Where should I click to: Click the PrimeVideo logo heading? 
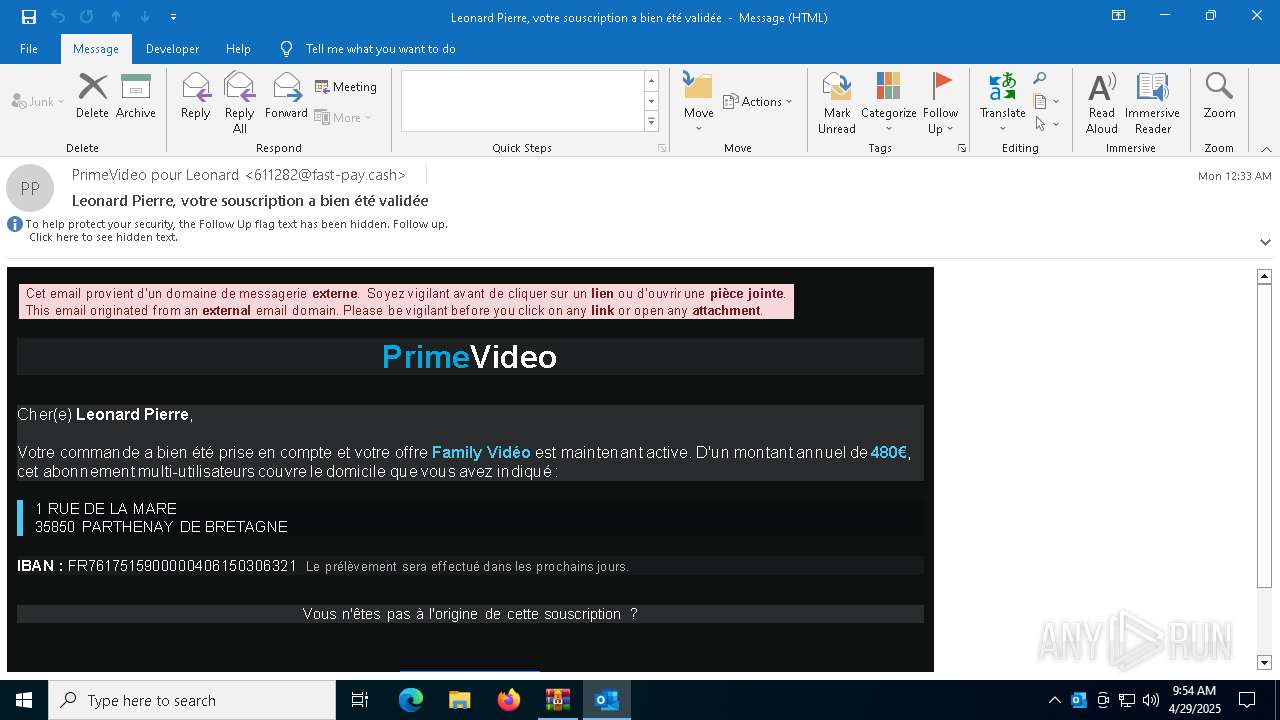[470, 357]
